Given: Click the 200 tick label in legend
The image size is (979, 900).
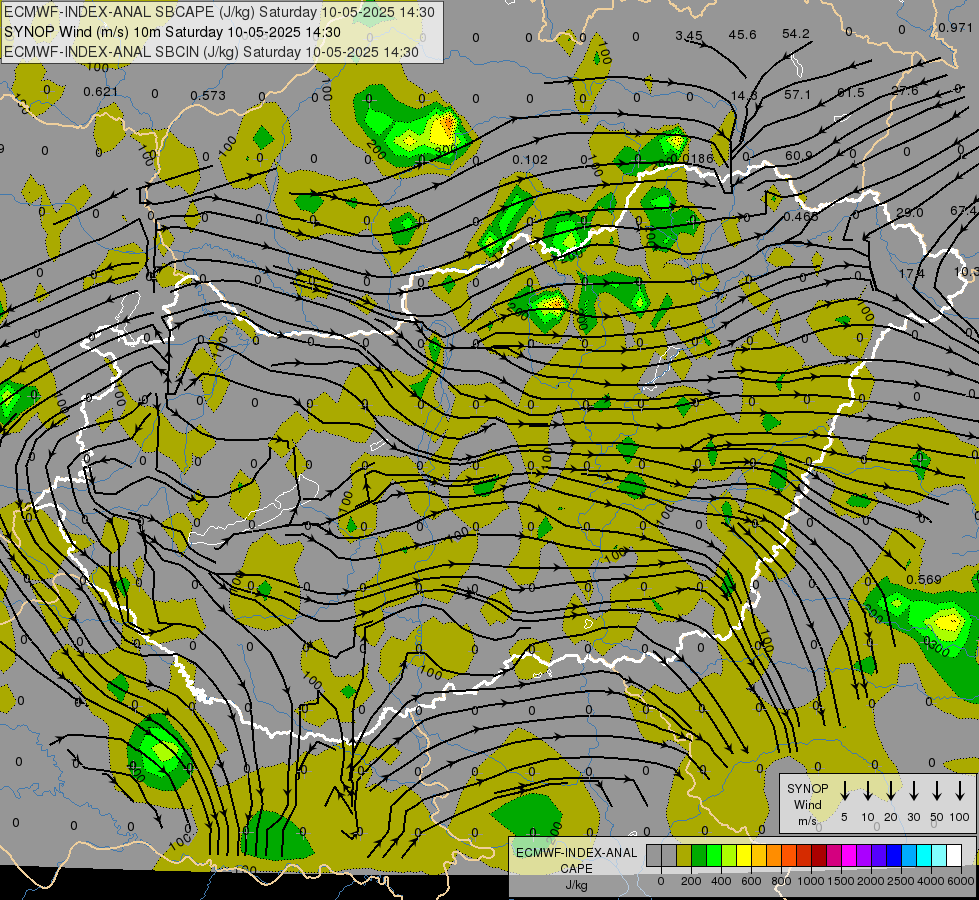Looking at the screenshot, I should pos(691,881).
